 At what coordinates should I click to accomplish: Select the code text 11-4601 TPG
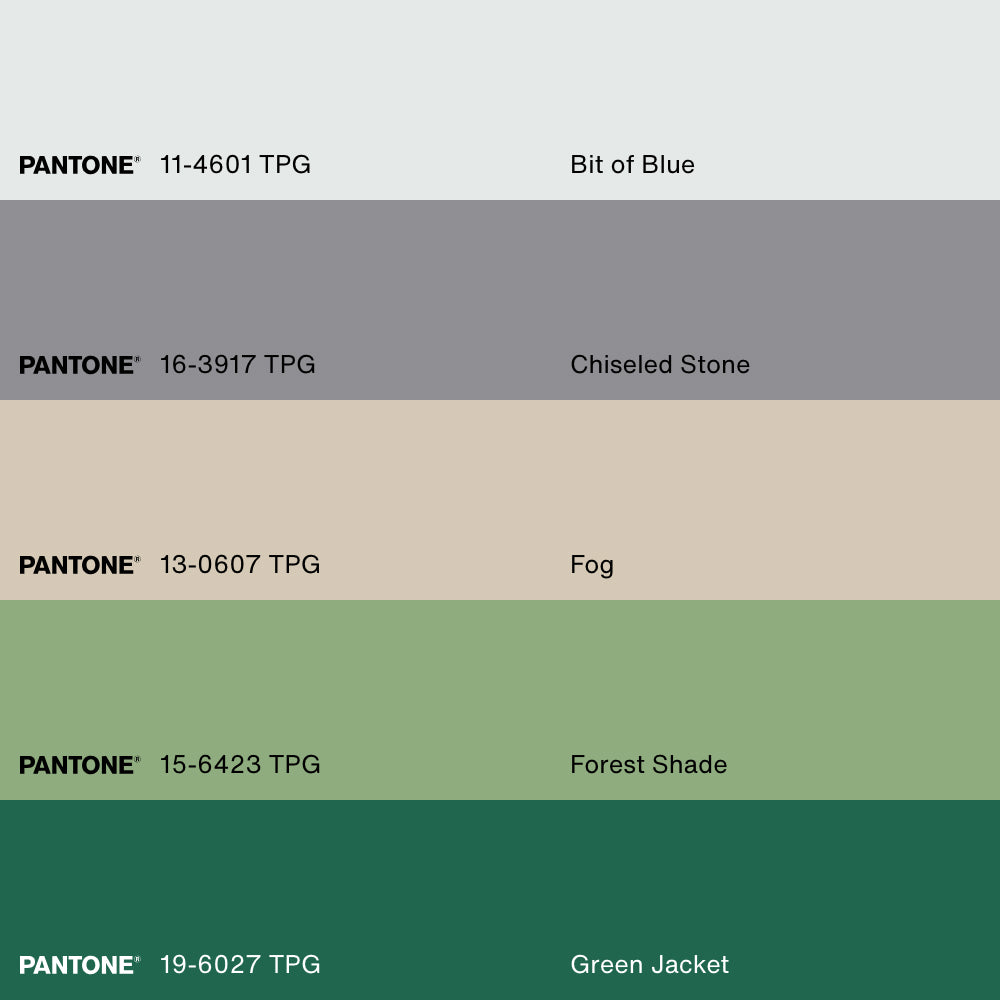235,165
